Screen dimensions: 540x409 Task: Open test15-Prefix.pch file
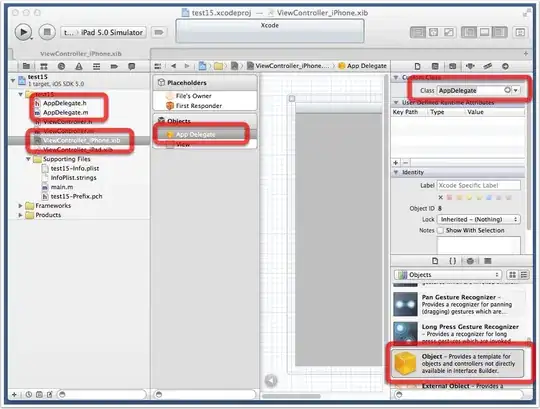76,196
